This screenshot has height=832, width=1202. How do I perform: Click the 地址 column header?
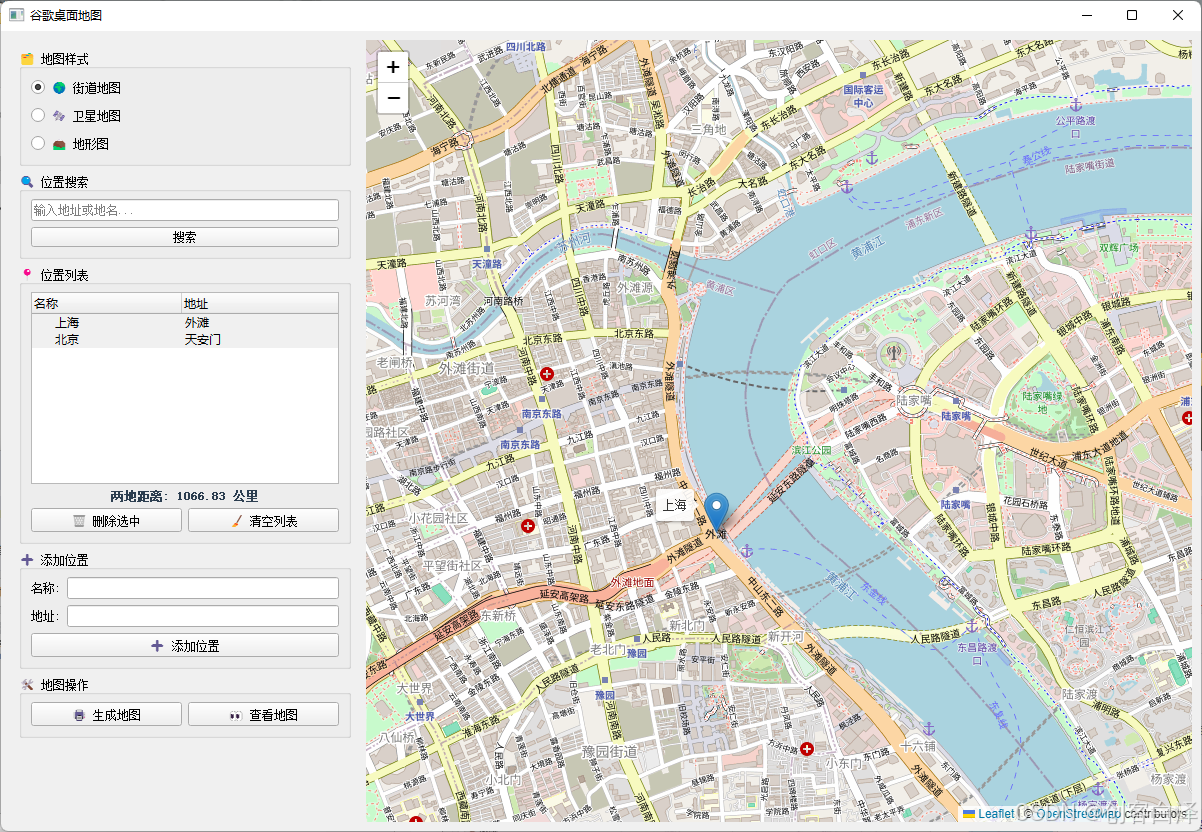(x=260, y=303)
